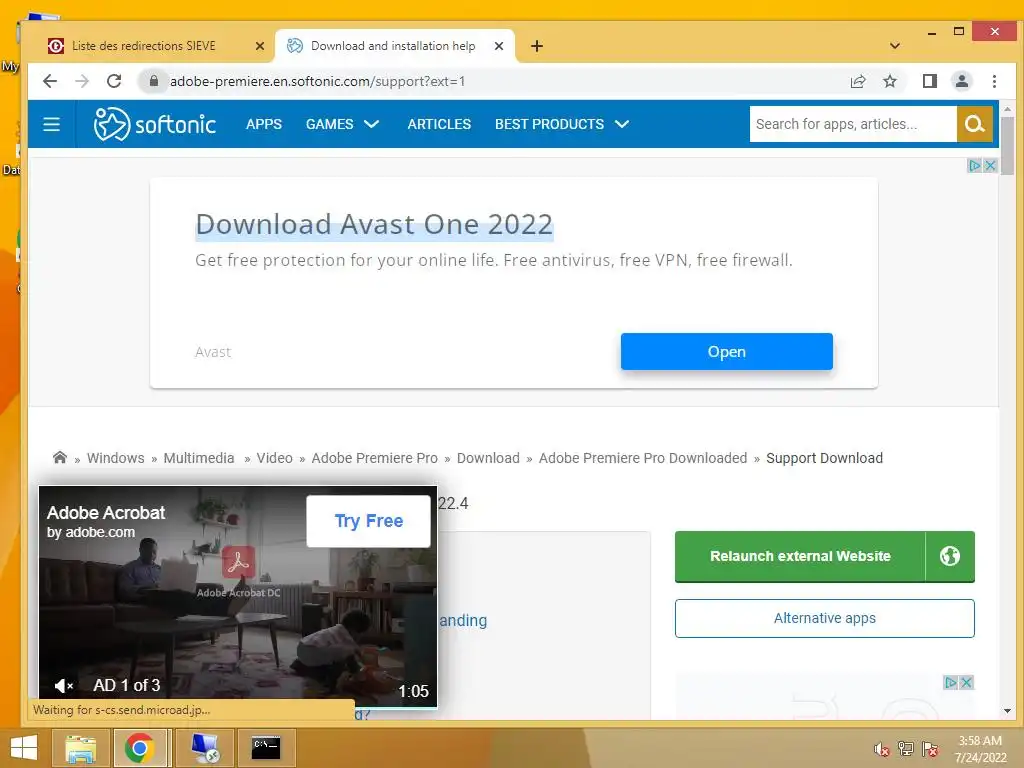Click the tray volume speaker icon
Screen dimensions: 1024x768
882,749
